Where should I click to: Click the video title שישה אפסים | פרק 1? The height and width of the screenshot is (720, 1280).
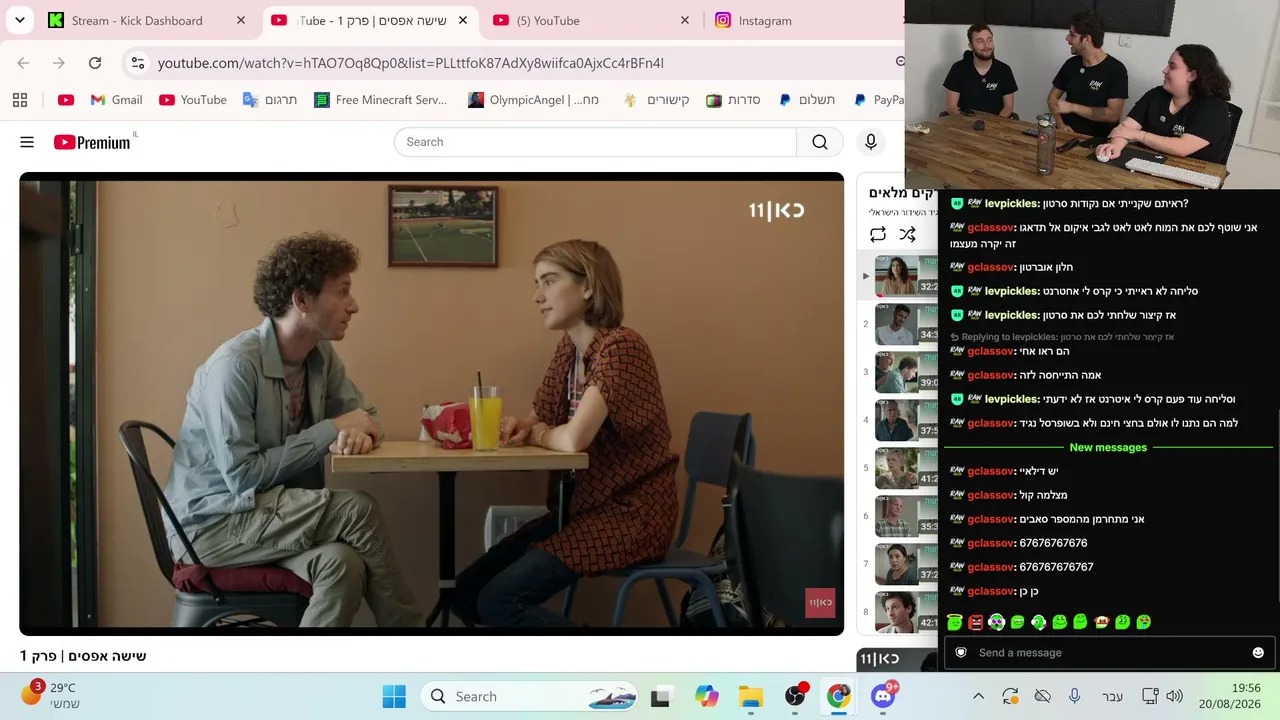pos(83,656)
